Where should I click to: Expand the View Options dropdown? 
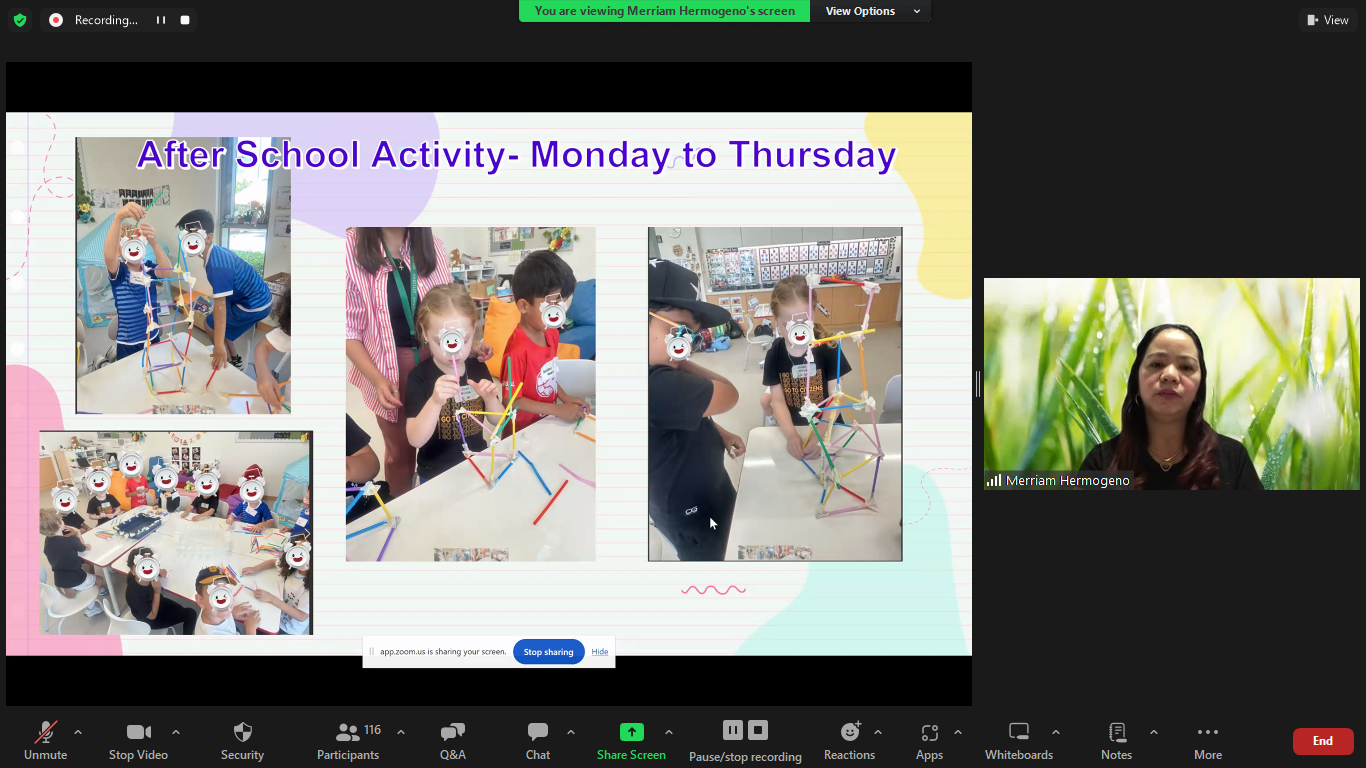[x=871, y=11]
